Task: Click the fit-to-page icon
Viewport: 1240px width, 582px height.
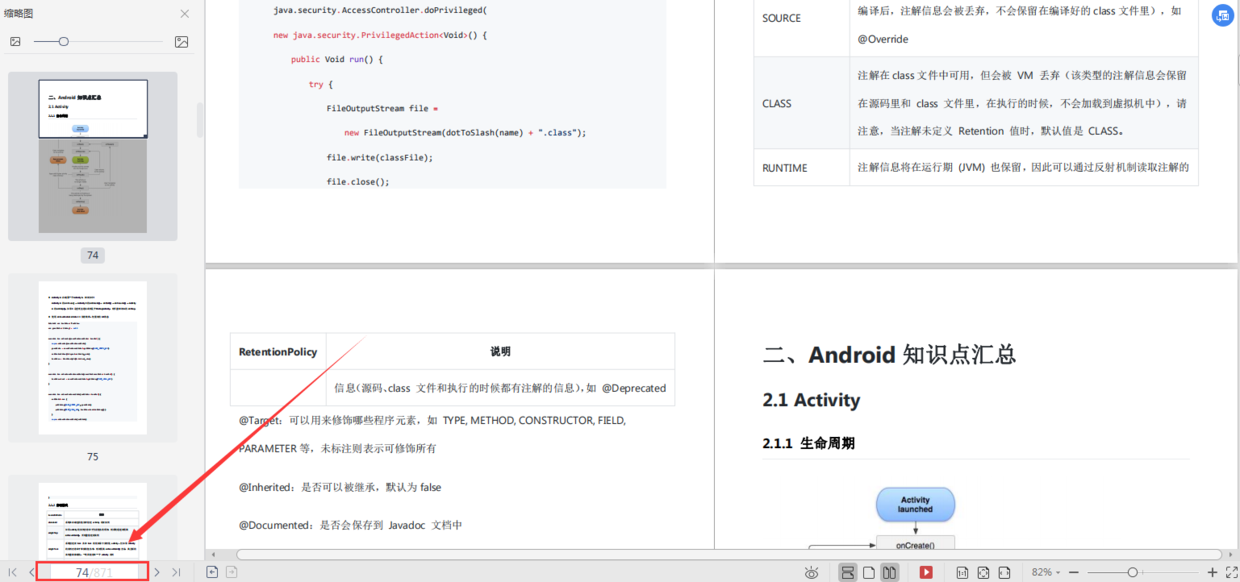Action: [x=984, y=572]
